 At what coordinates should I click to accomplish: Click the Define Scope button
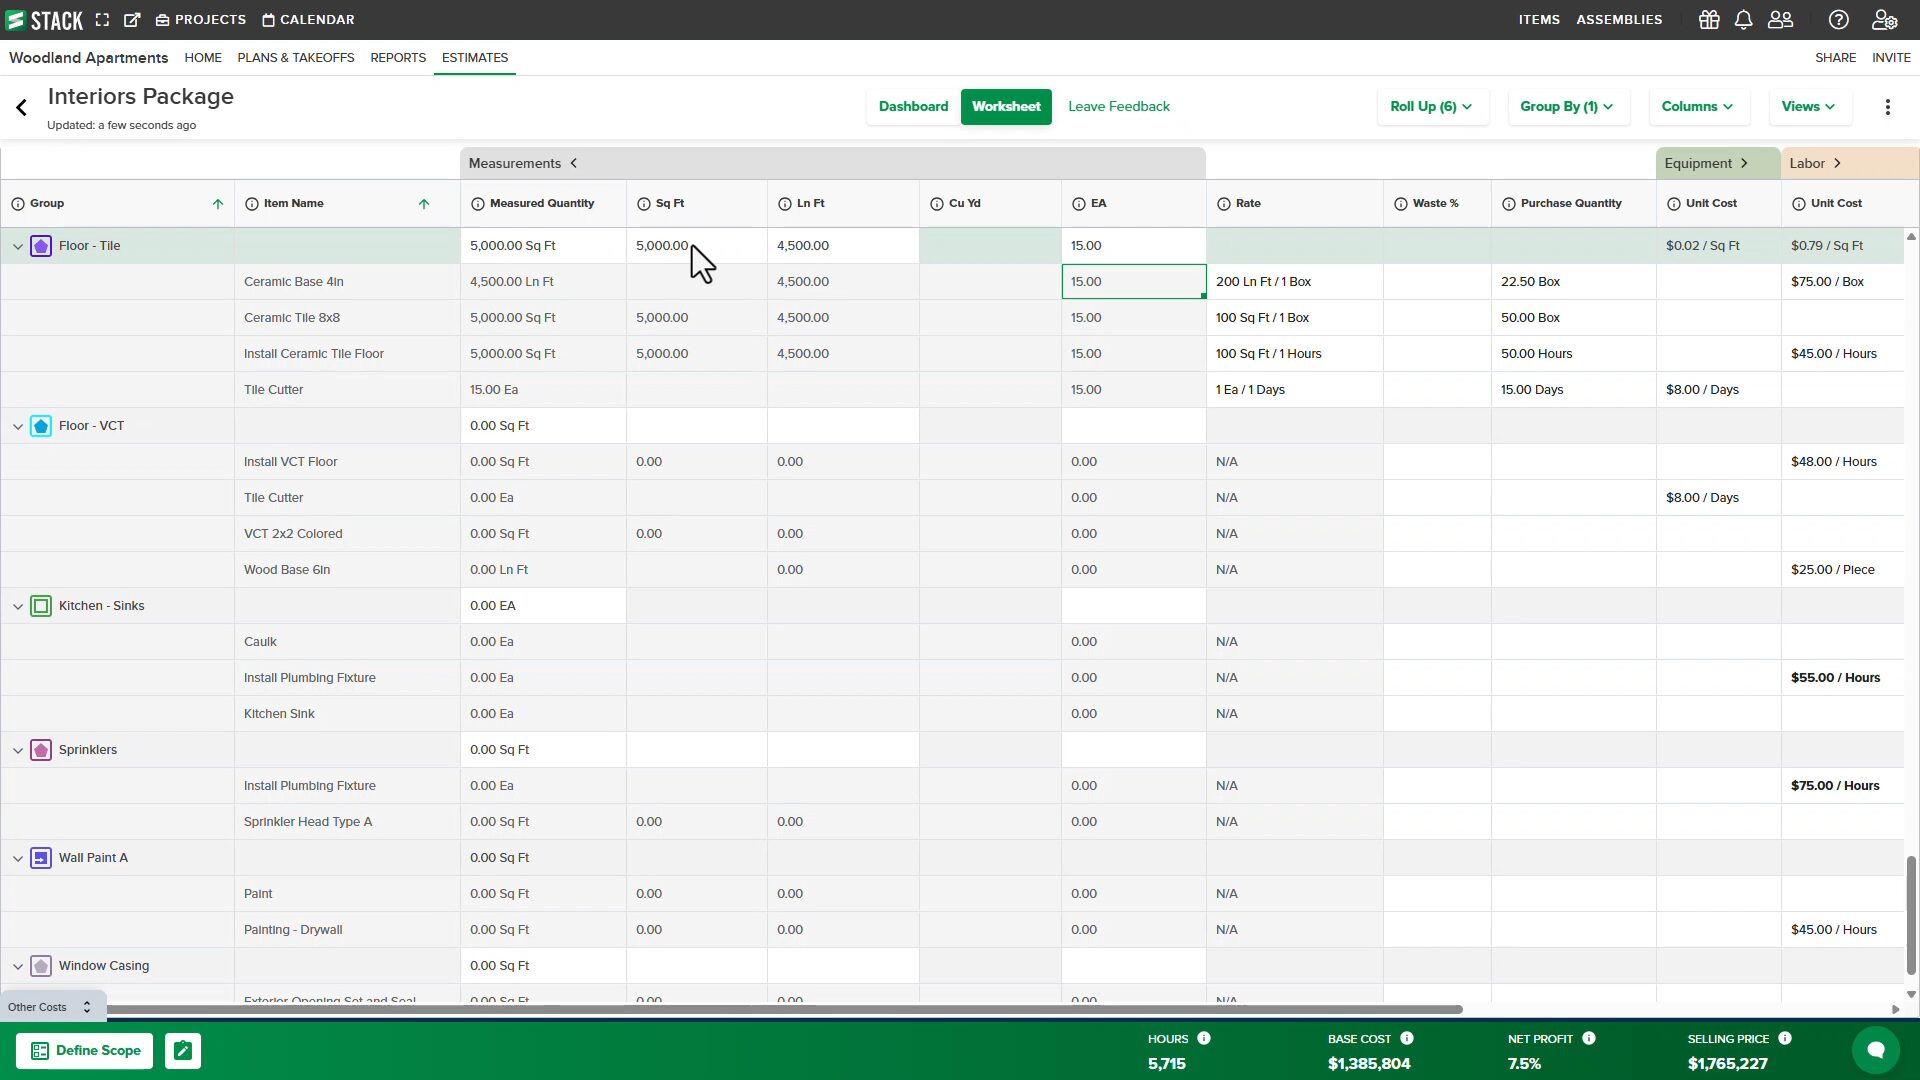pos(85,1051)
